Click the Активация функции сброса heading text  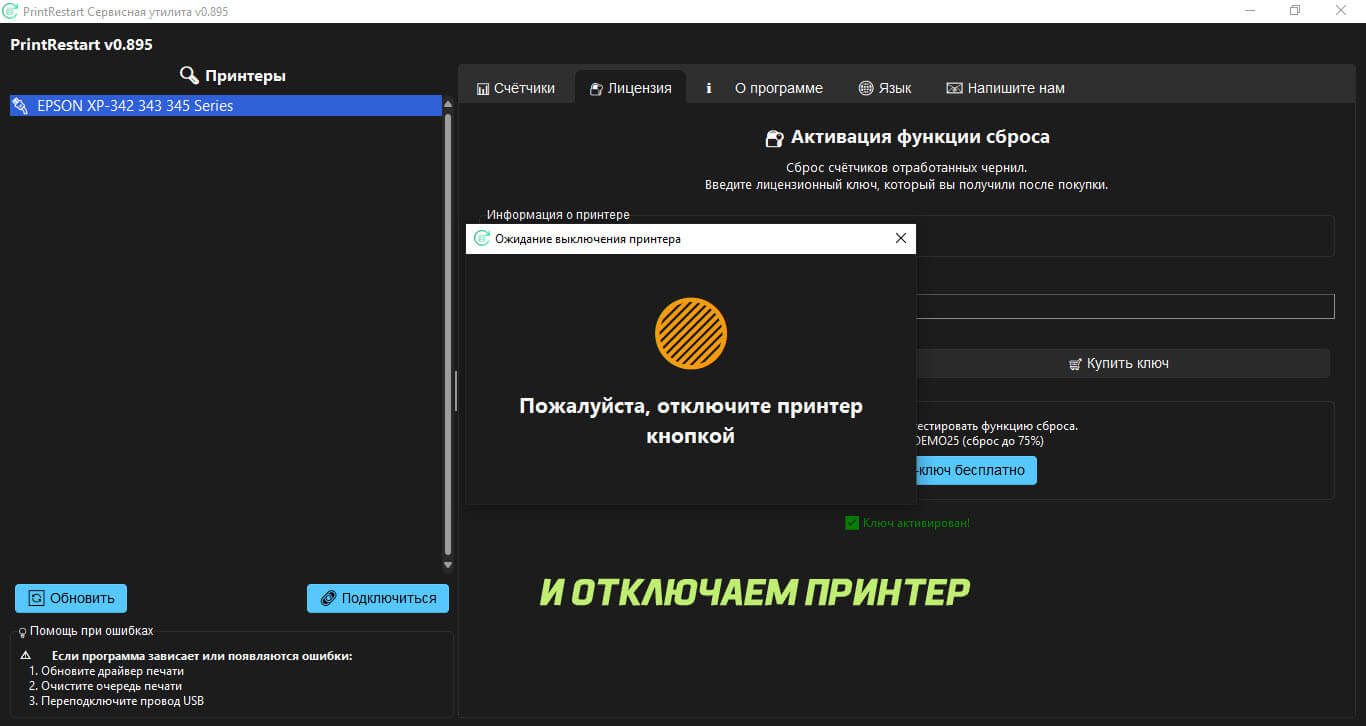pyautogui.click(x=920, y=137)
